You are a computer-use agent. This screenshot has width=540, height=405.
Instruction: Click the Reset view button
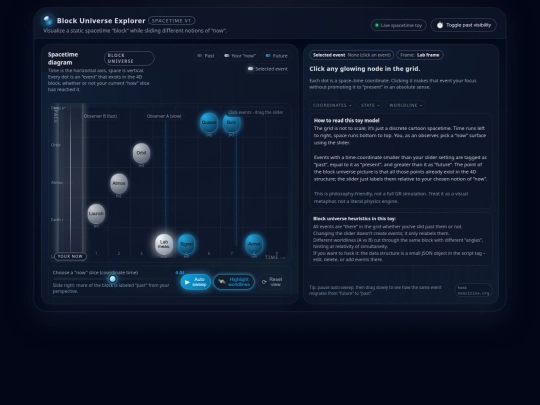tap(272, 282)
